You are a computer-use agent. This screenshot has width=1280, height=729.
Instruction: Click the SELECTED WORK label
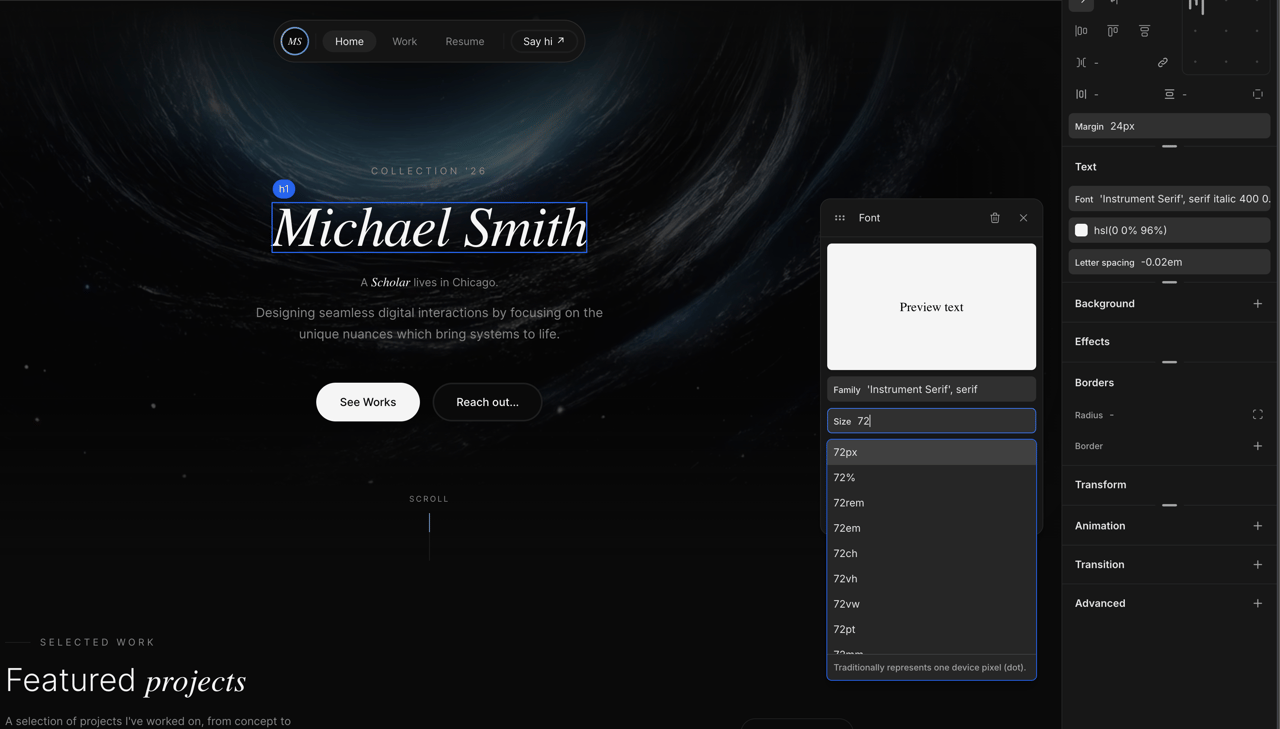click(x=98, y=643)
